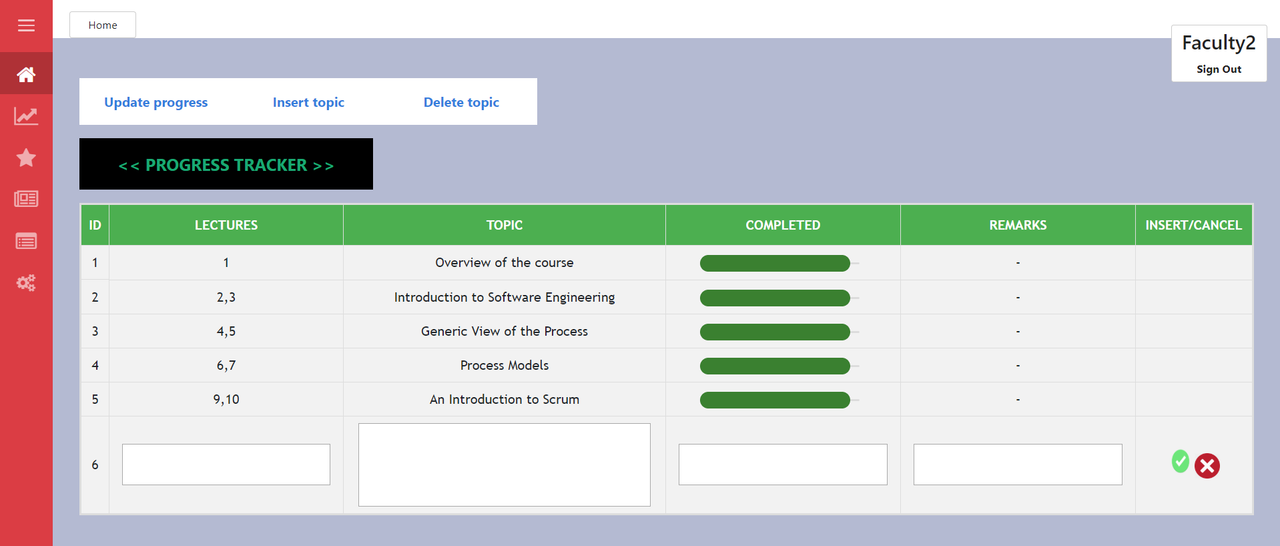The width and height of the screenshot is (1280, 546).
Task: Focus the Topic text area in row 6
Action: click(504, 464)
